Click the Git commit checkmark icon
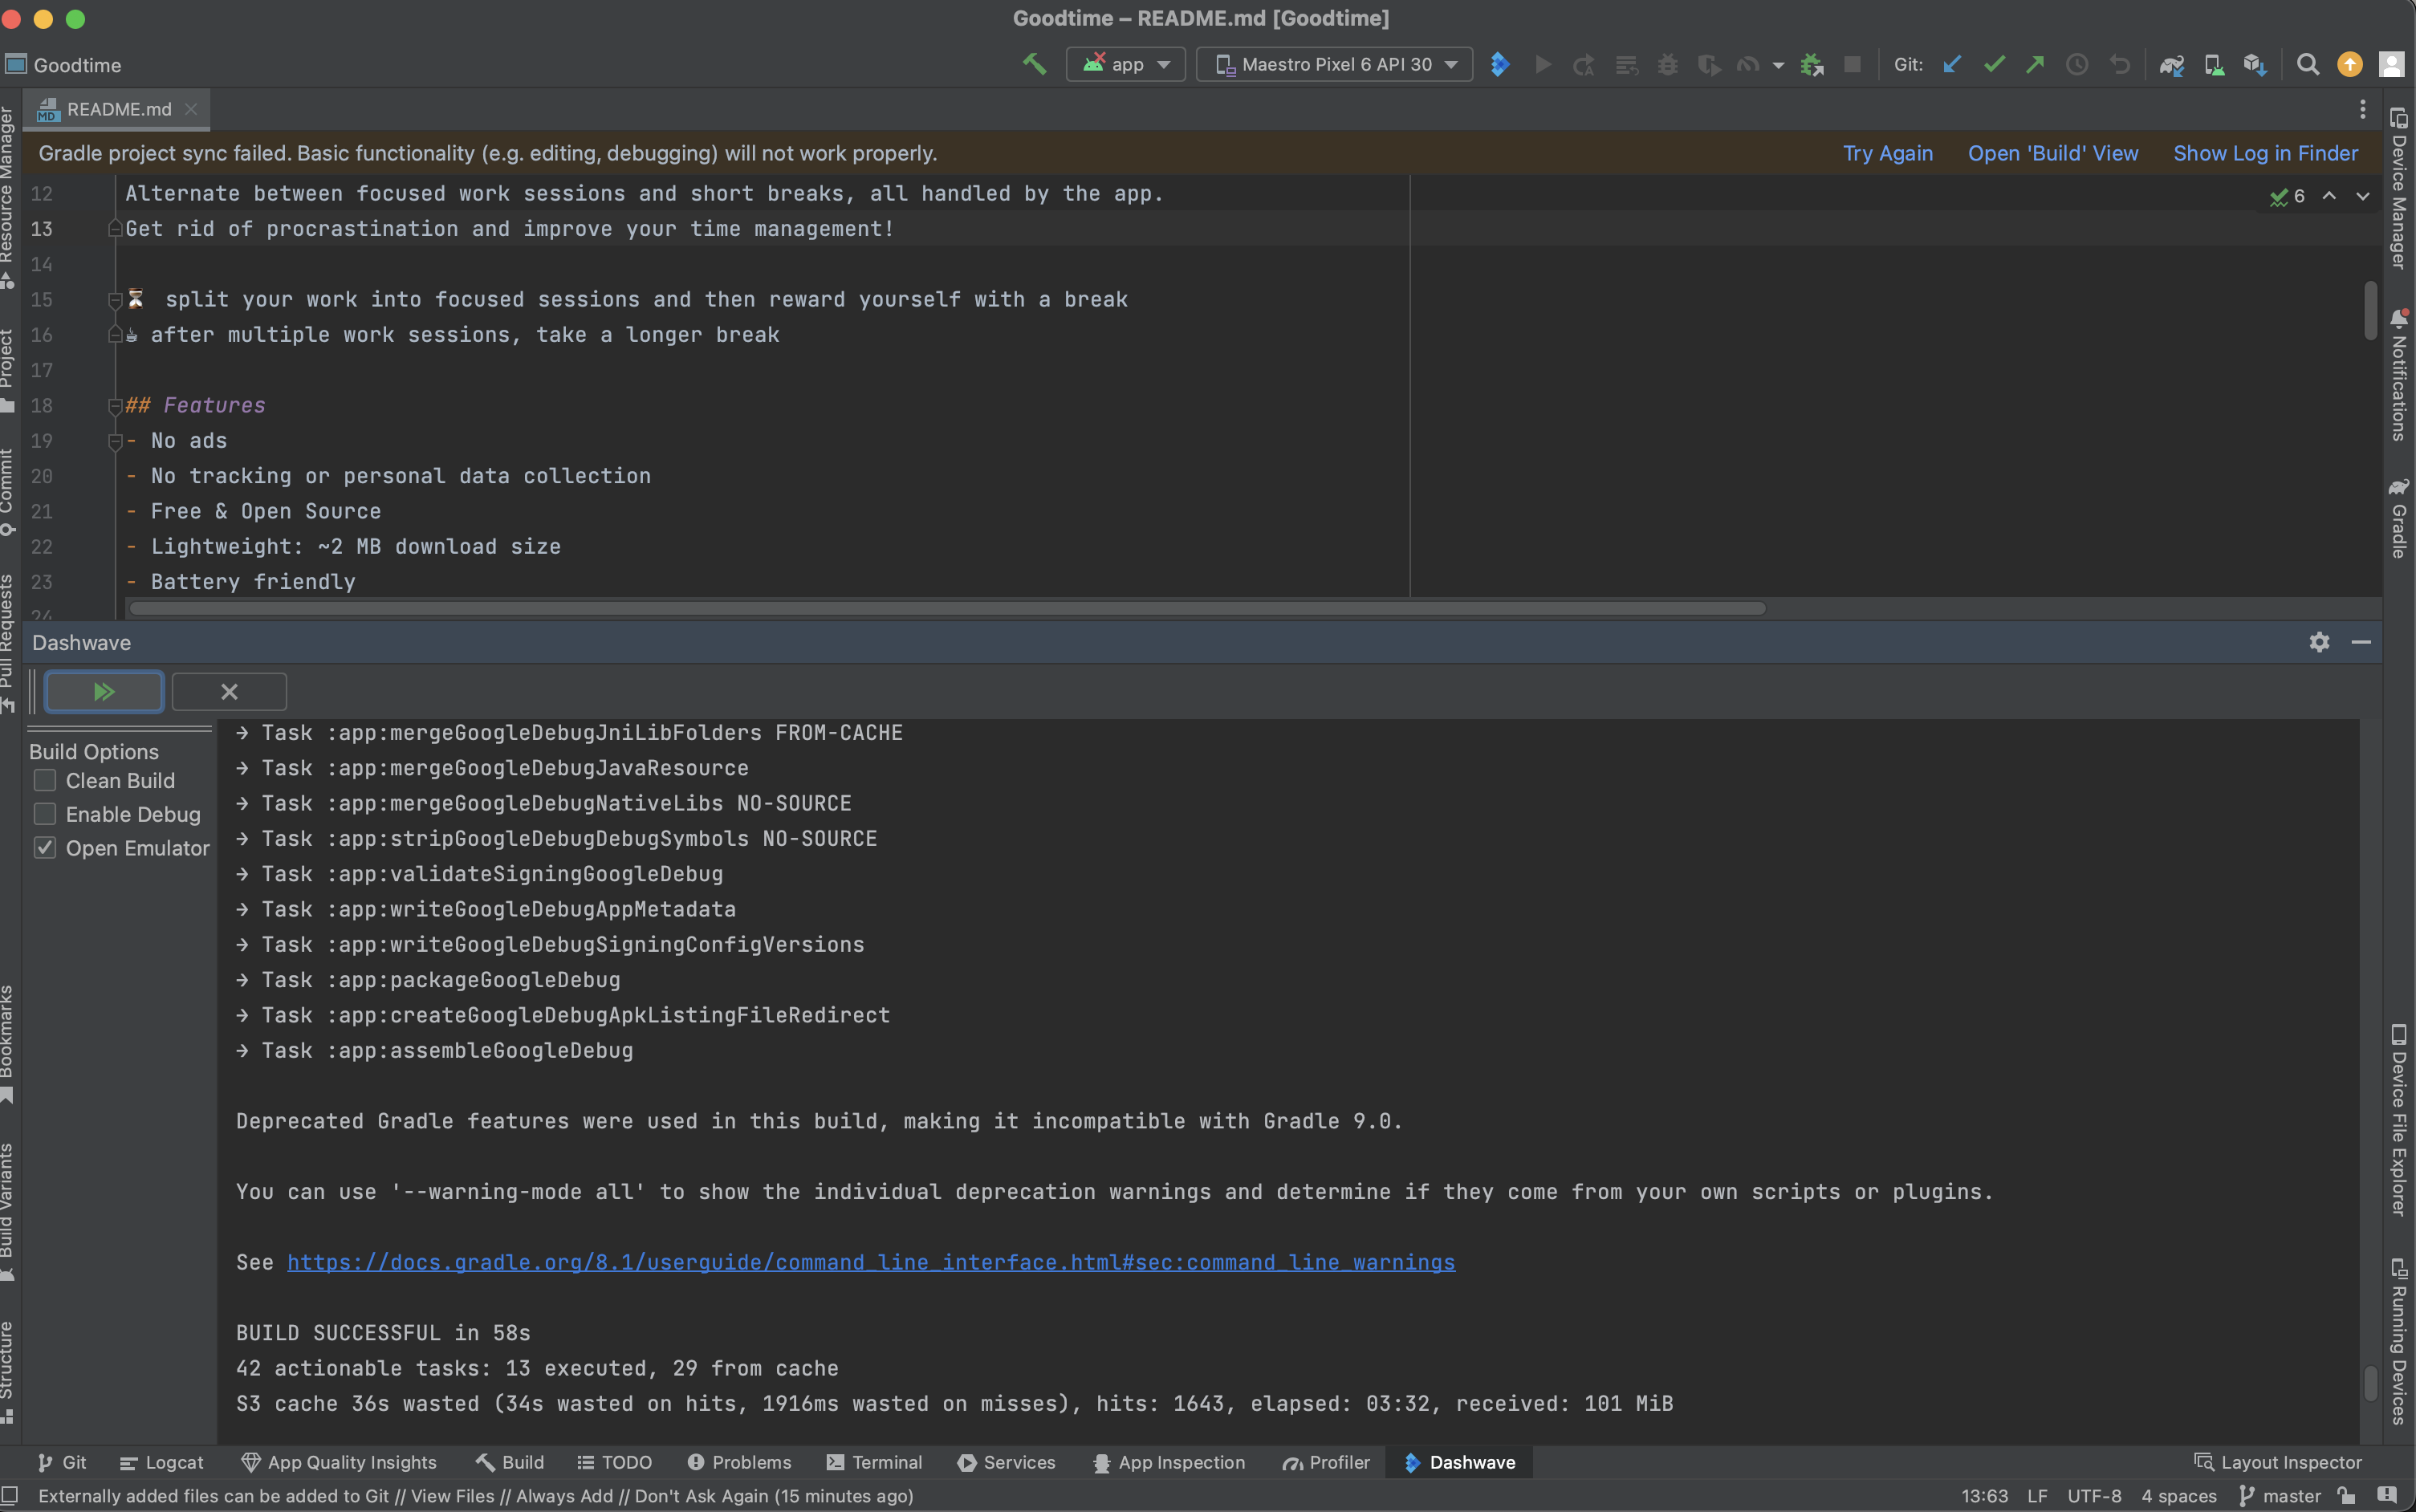 [1994, 64]
